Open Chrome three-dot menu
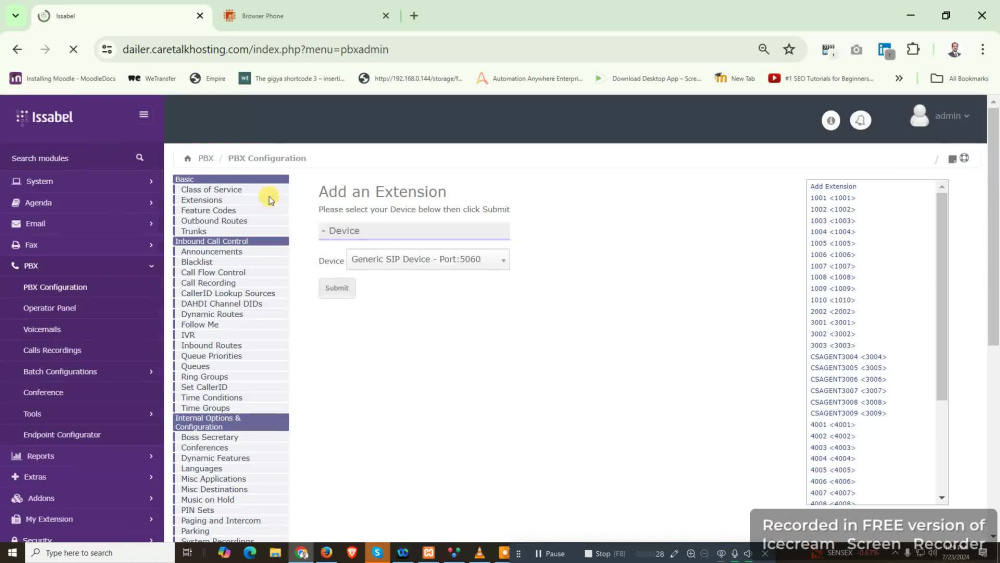 (982, 49)
